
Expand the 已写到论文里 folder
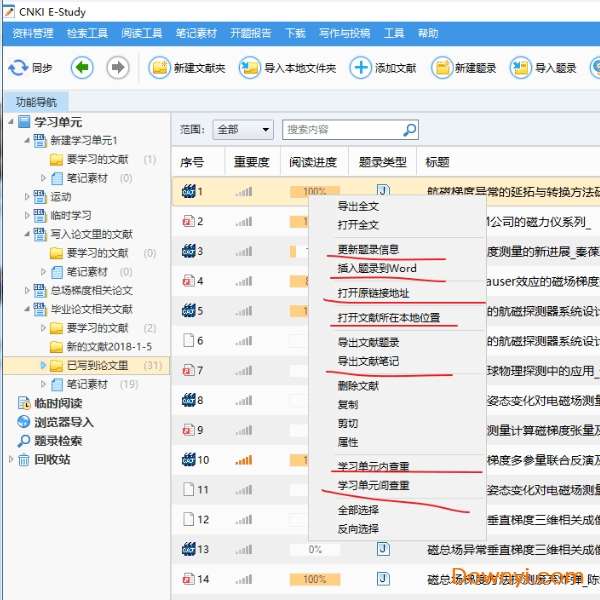coord(43,365)
